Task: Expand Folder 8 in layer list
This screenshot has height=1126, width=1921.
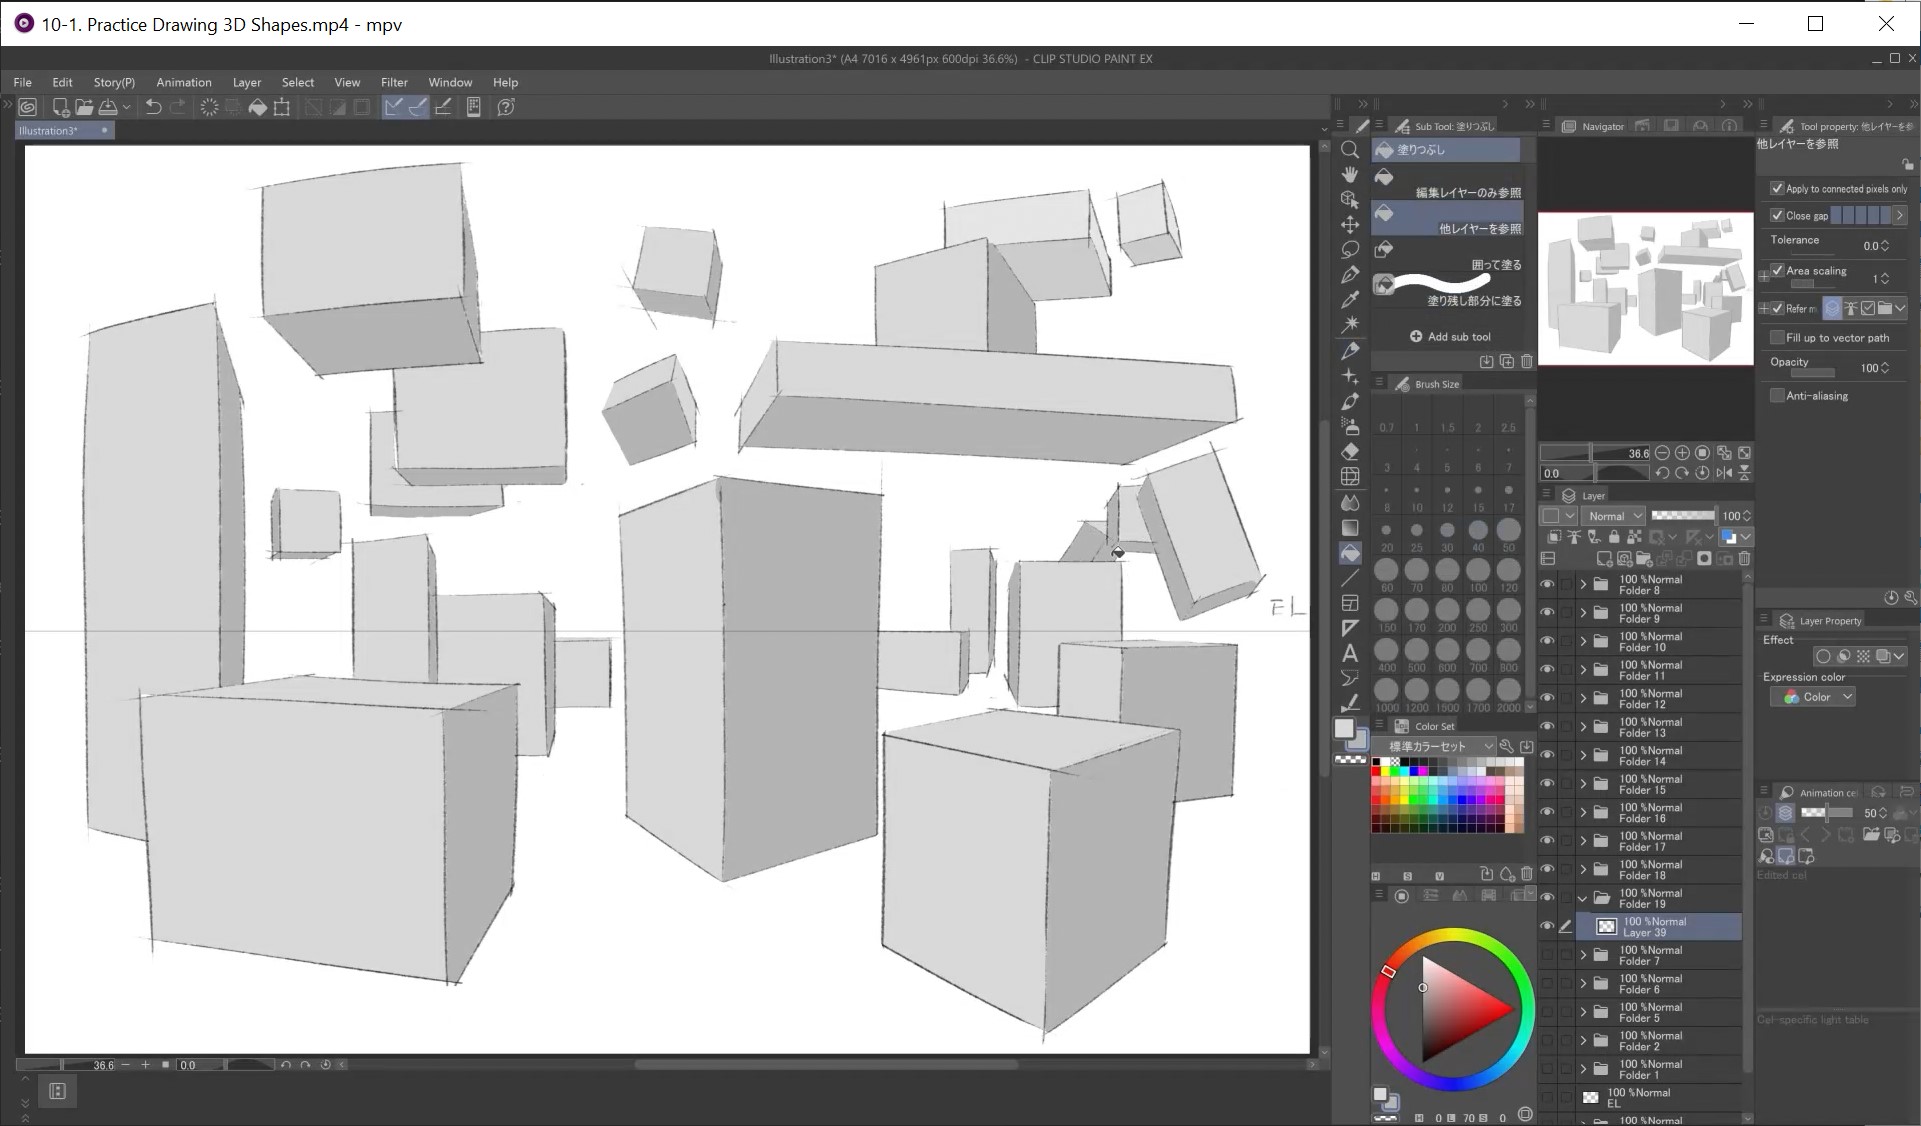Action: point(1583,584)
